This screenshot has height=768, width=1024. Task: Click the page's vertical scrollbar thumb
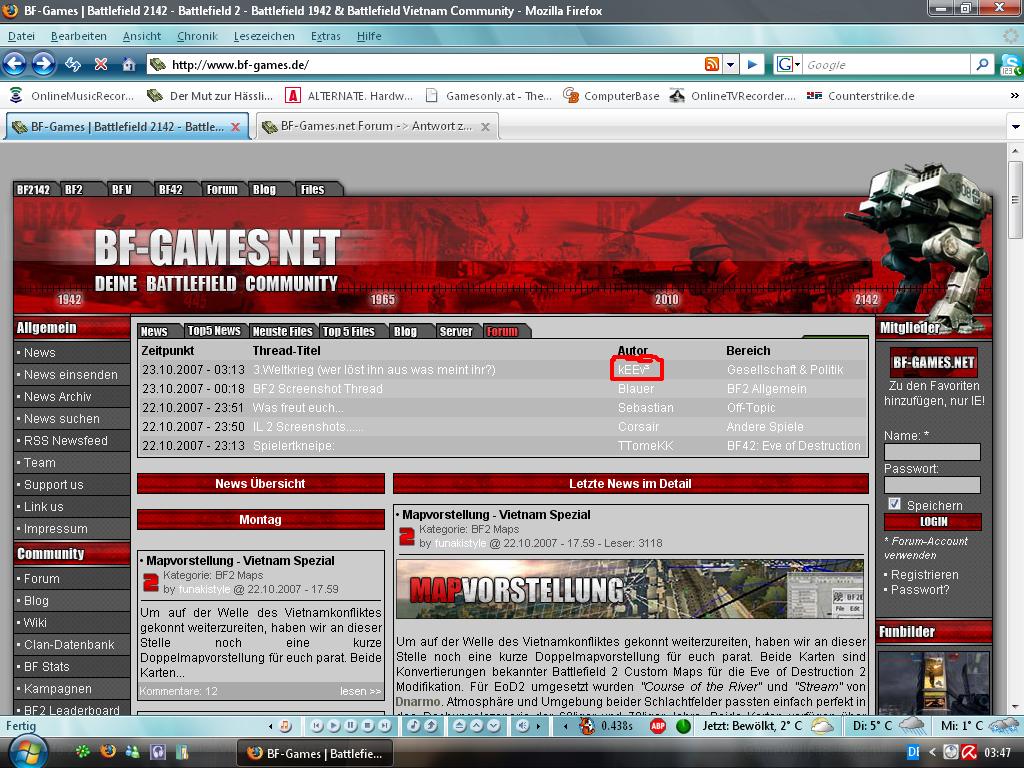click(1015, 200)
